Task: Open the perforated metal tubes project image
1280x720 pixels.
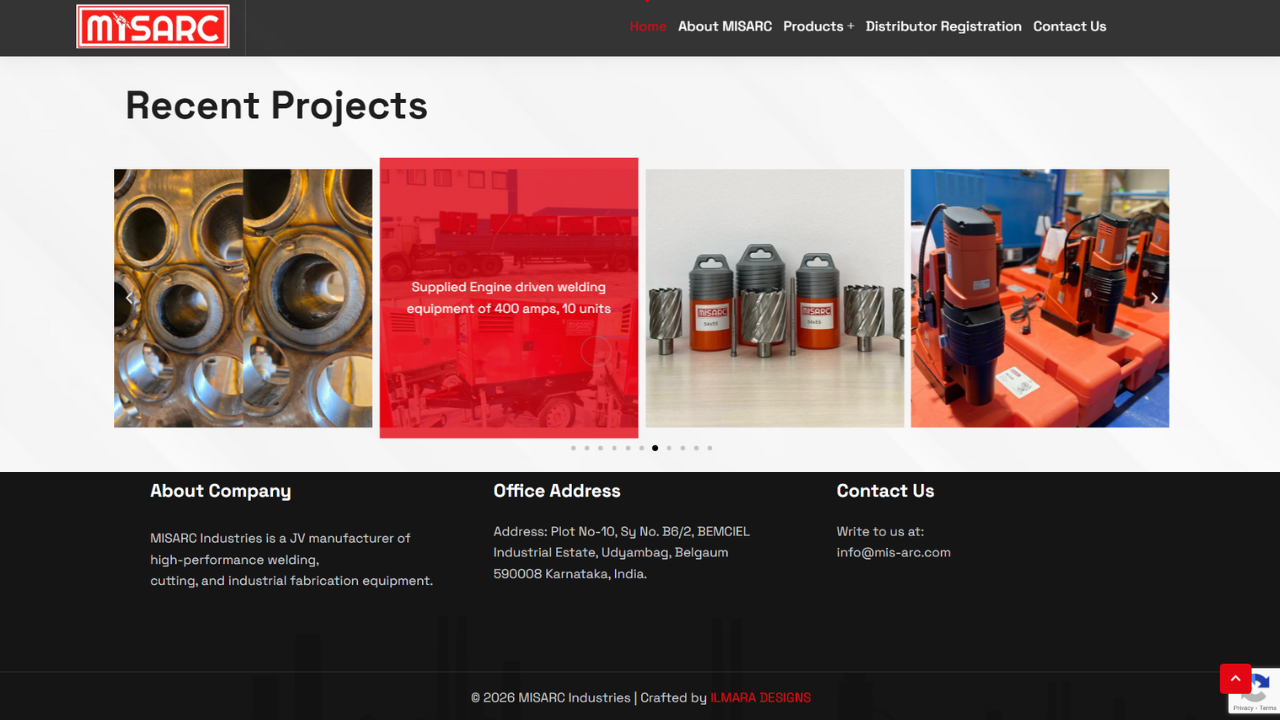Action: 243,298
